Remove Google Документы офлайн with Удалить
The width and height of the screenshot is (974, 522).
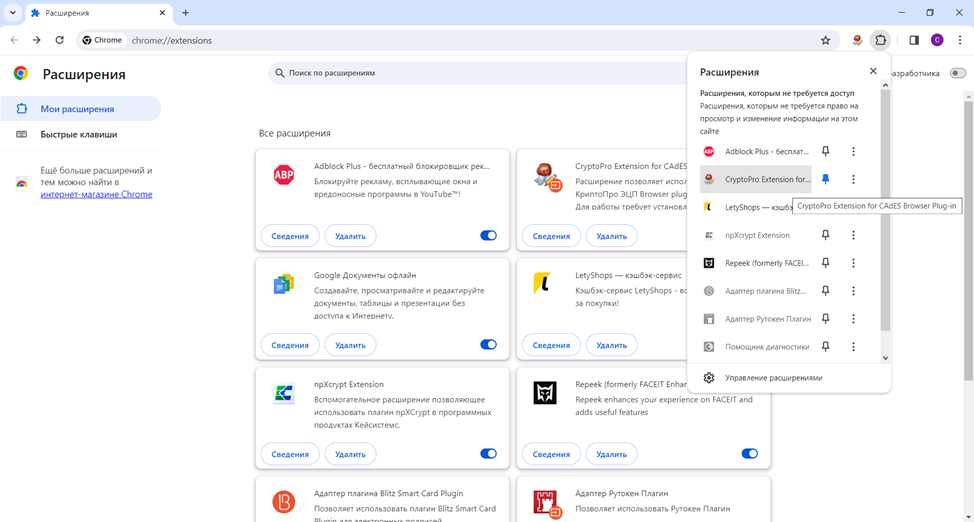click(350, 345)
